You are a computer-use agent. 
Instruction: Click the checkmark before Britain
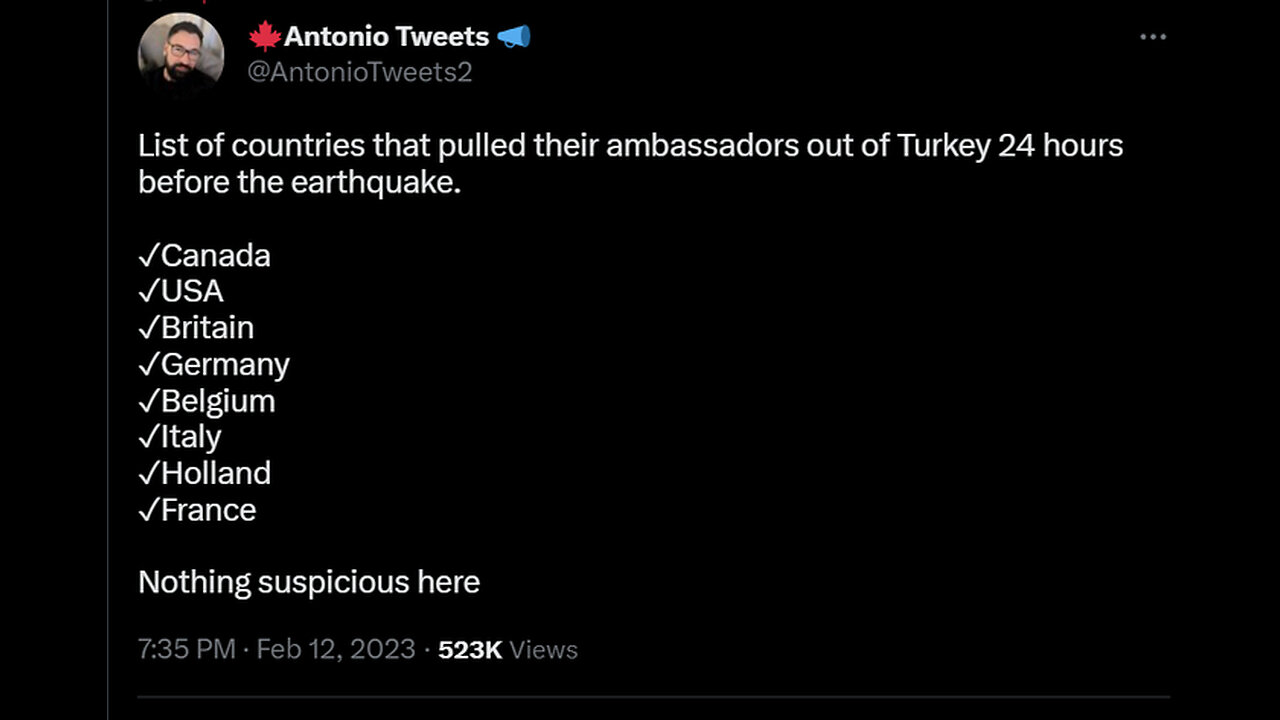148,328
